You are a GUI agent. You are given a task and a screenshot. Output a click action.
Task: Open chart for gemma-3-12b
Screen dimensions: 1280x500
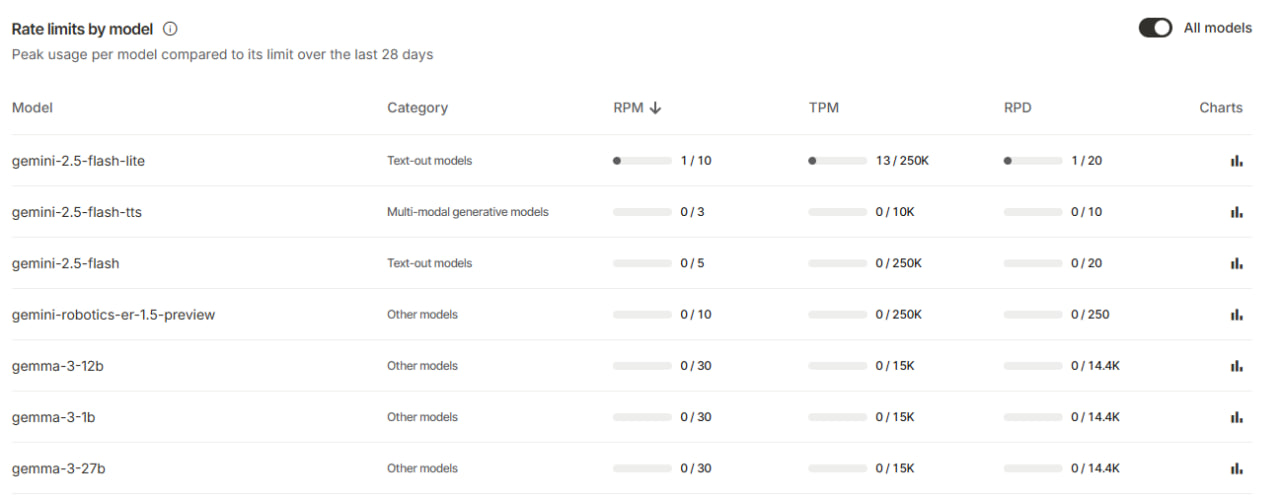[1237, 366]
